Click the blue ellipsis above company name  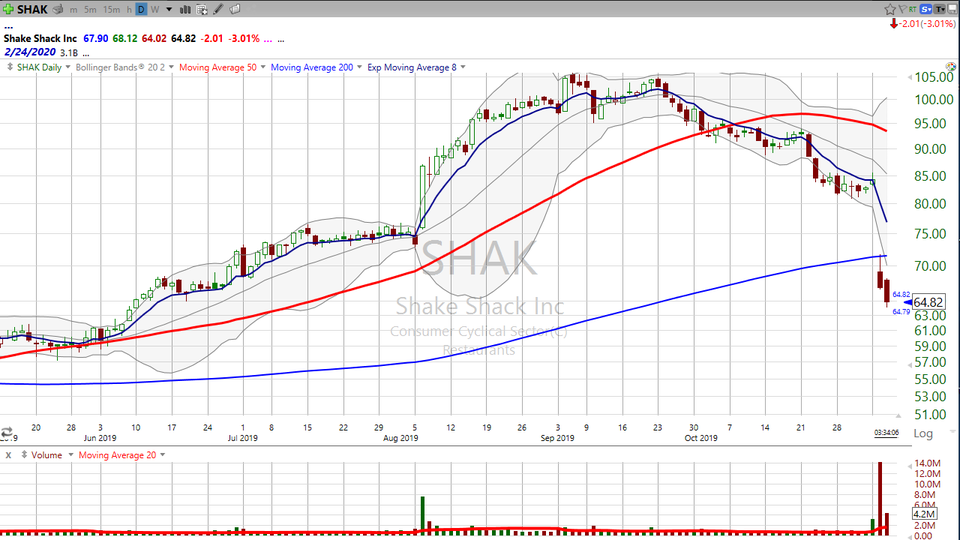click(x=8, y=28)
